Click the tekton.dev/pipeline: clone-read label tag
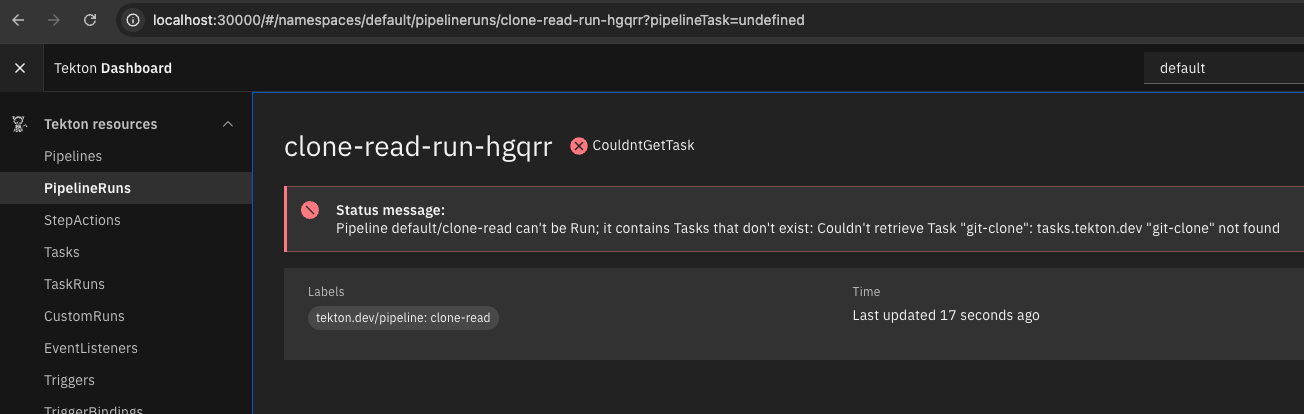 point(403,317)
